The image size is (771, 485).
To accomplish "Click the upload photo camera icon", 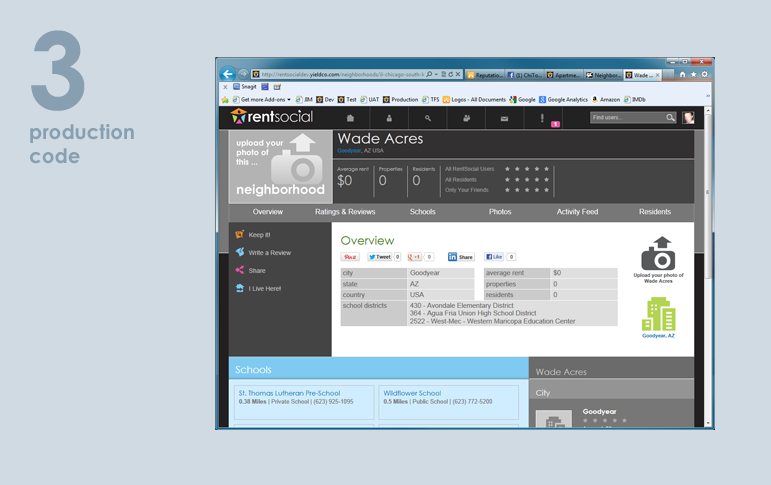I will tap(658, 254).
